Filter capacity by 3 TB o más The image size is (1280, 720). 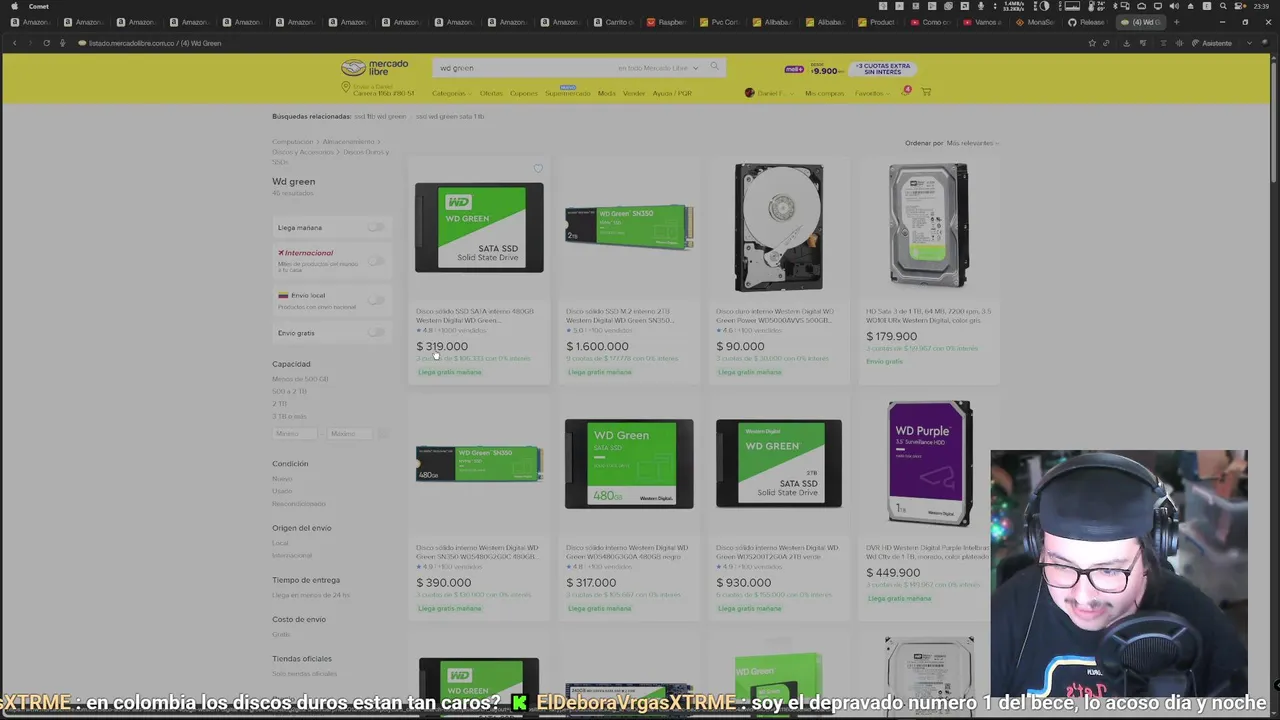pos(289,416)
